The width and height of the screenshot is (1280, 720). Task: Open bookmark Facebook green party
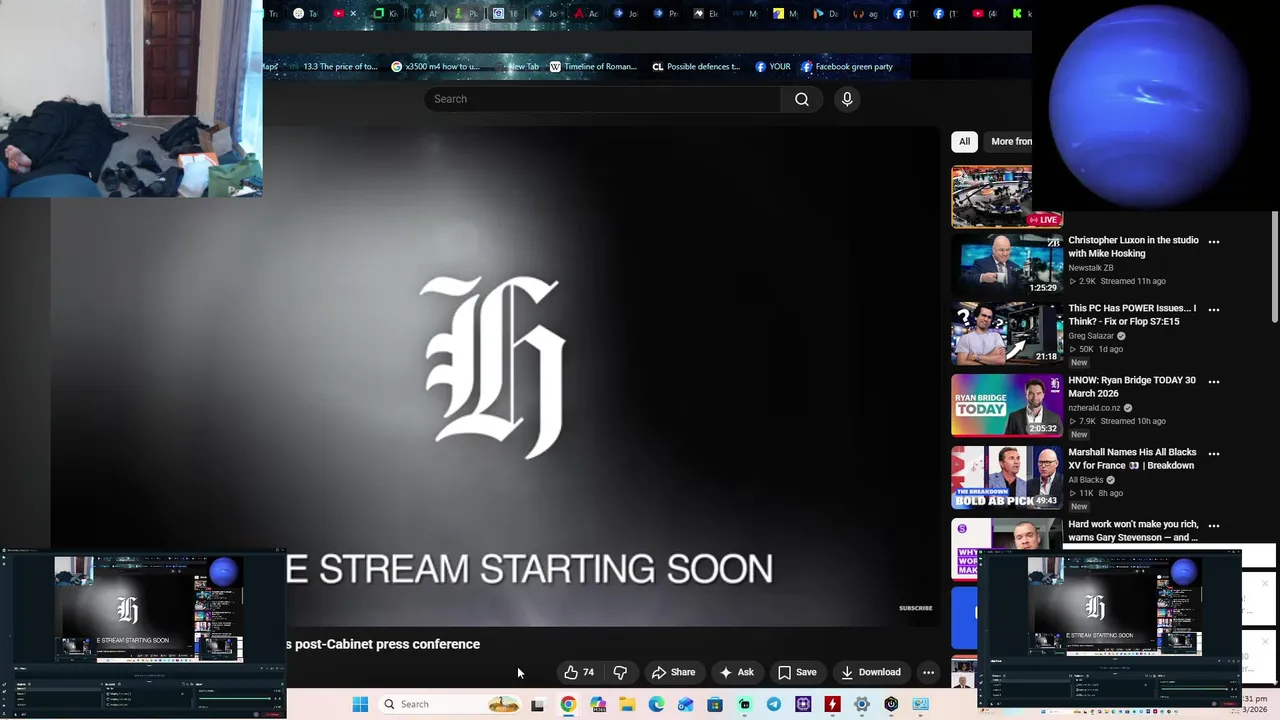847,67
